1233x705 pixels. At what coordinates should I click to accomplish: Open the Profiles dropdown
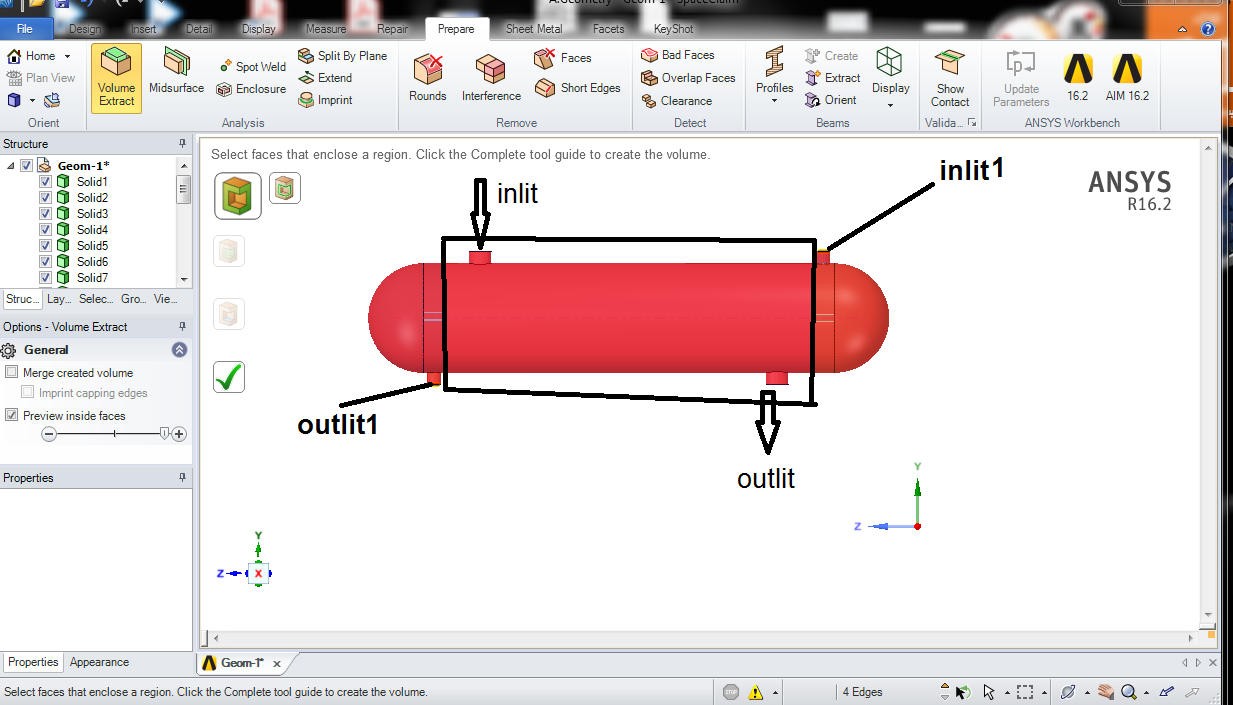(x=774, y=78)
